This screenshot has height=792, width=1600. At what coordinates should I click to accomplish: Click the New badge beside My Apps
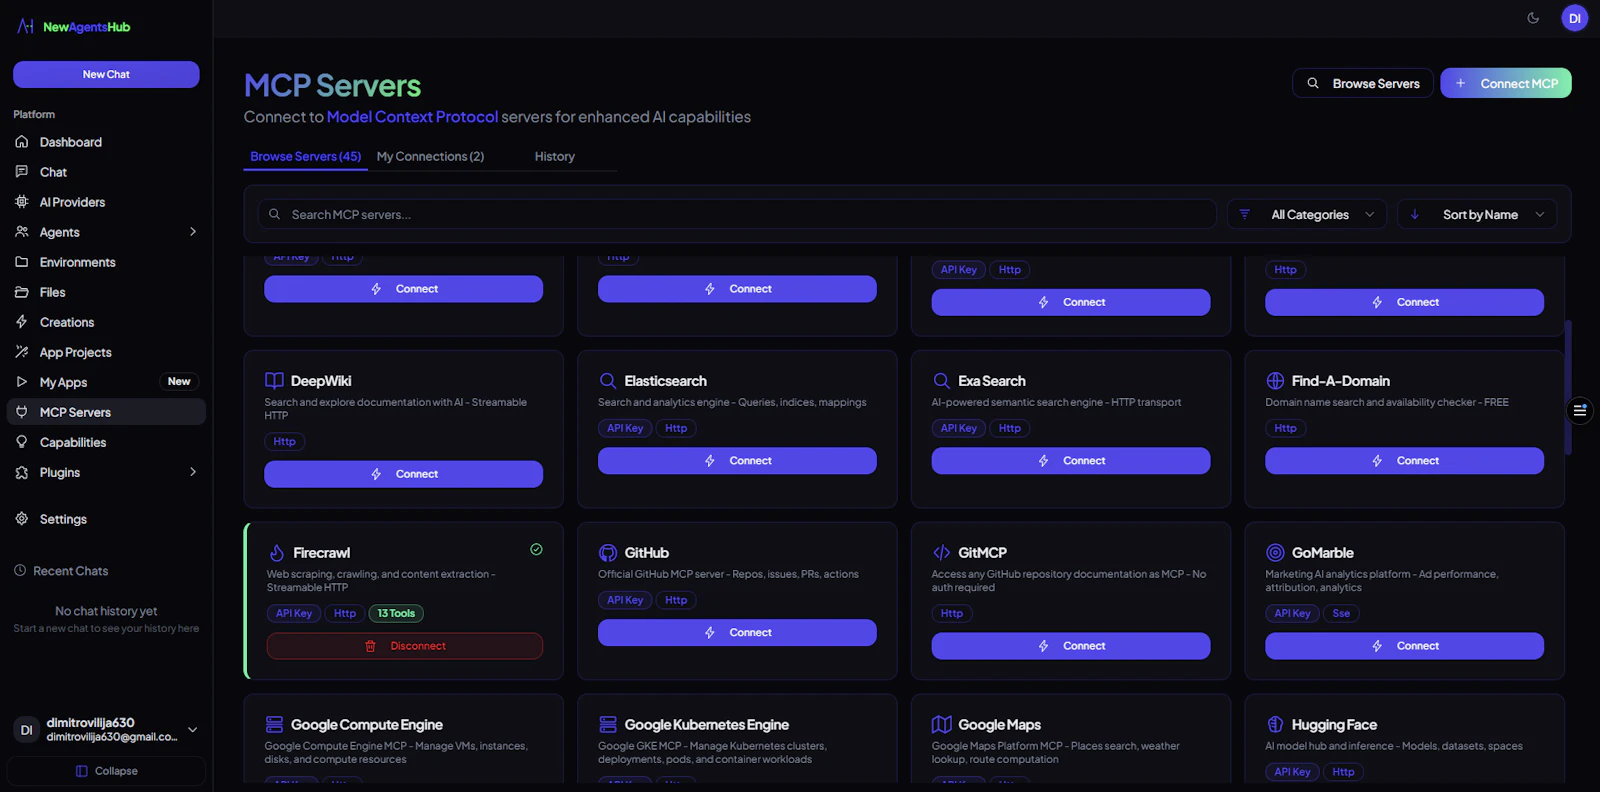pos(179,382)
